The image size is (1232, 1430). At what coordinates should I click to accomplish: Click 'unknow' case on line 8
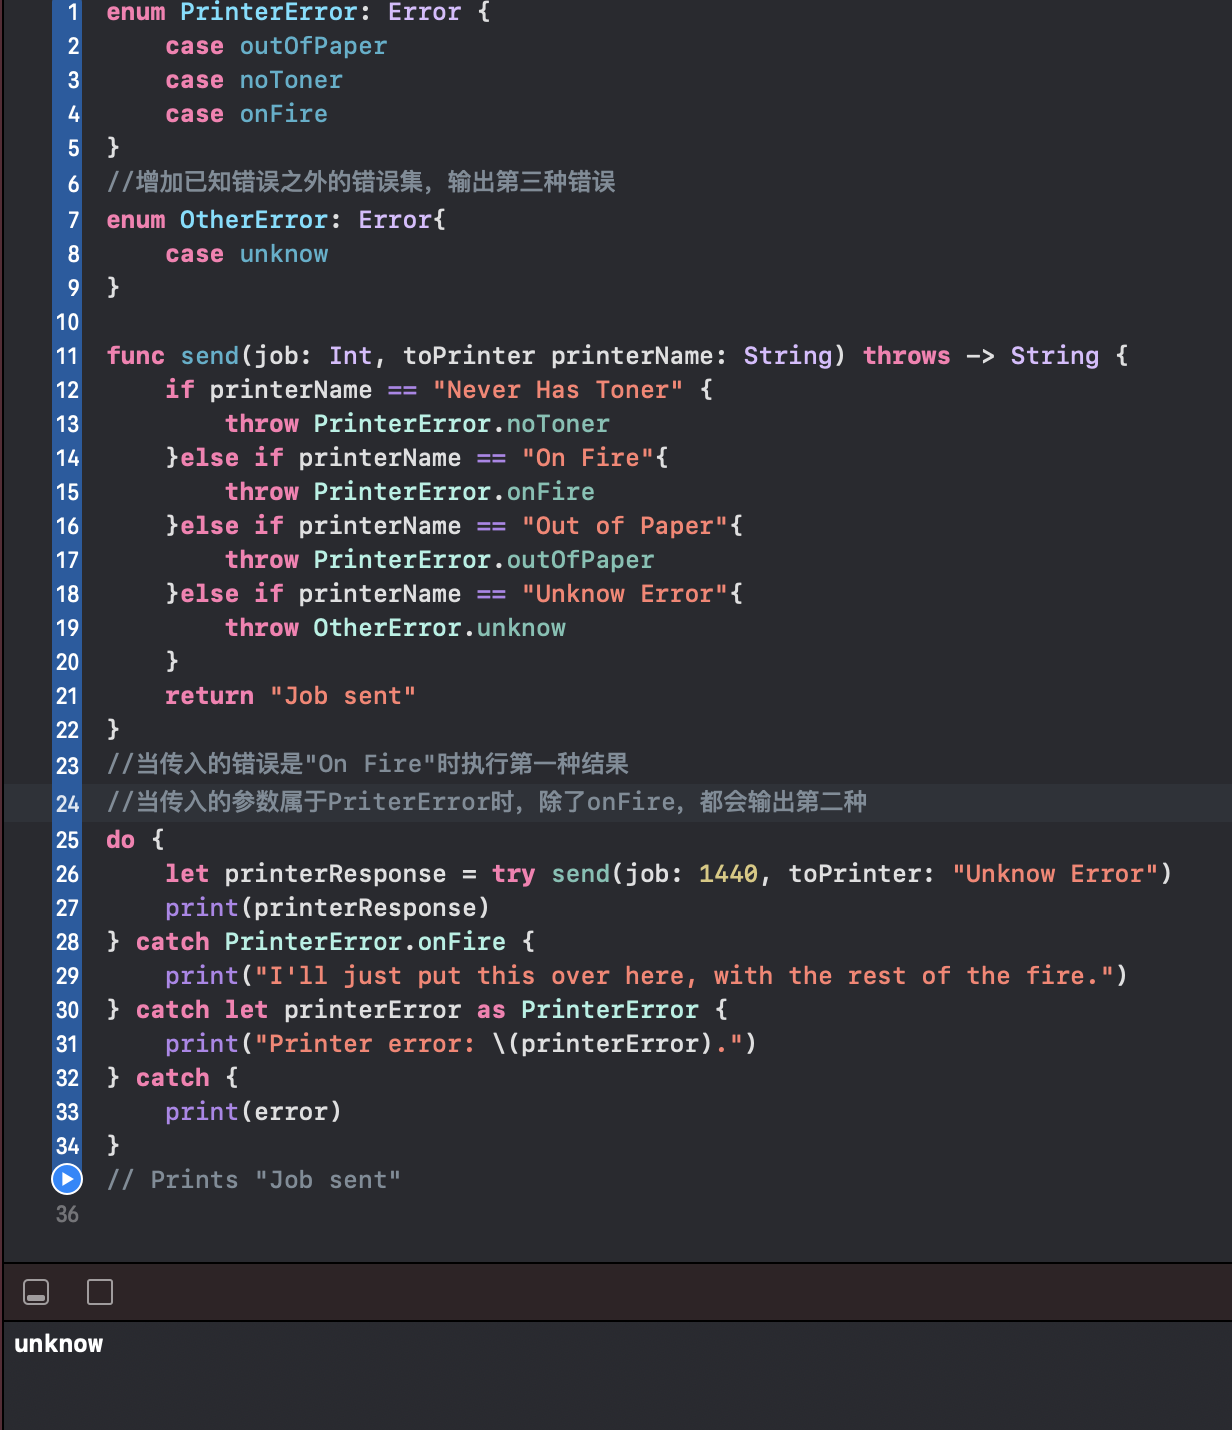coord(284,254)
